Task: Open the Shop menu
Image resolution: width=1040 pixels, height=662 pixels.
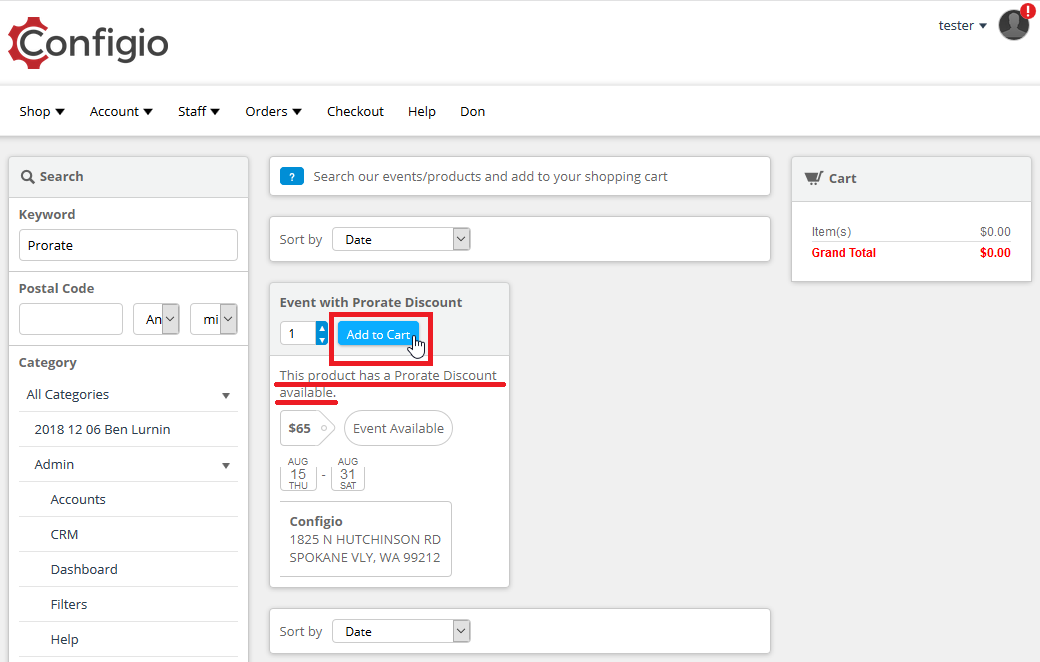Action: tap(42, 111)
